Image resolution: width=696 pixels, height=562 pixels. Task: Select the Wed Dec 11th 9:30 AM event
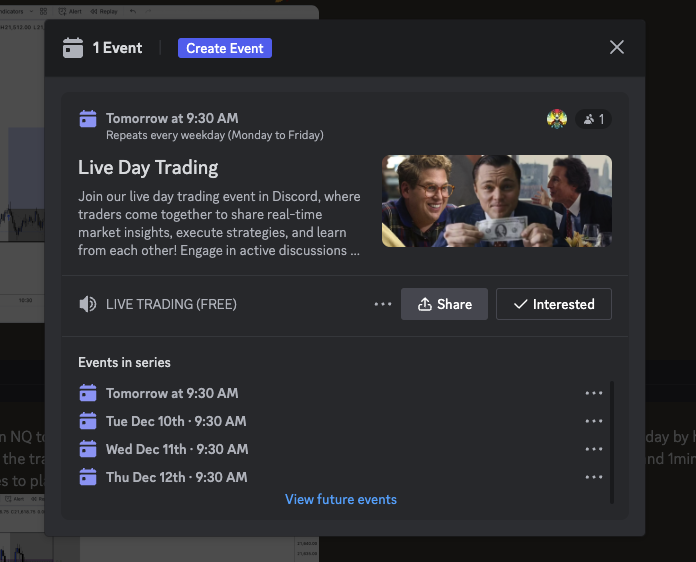[177, 449]
